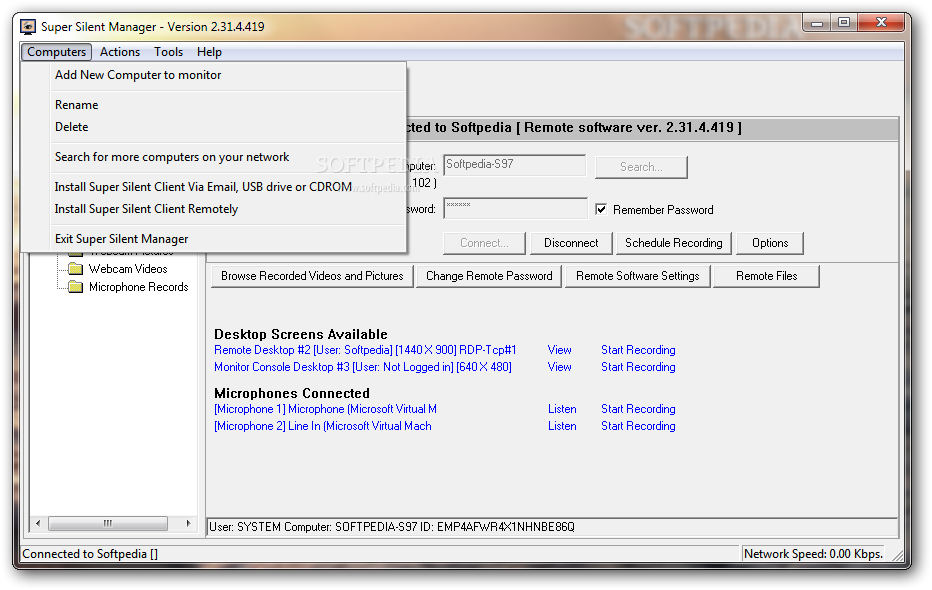The width and height of the screenshot is (932, 590).
Task: Click View for Remote Desktop #2
Action: 559,350
